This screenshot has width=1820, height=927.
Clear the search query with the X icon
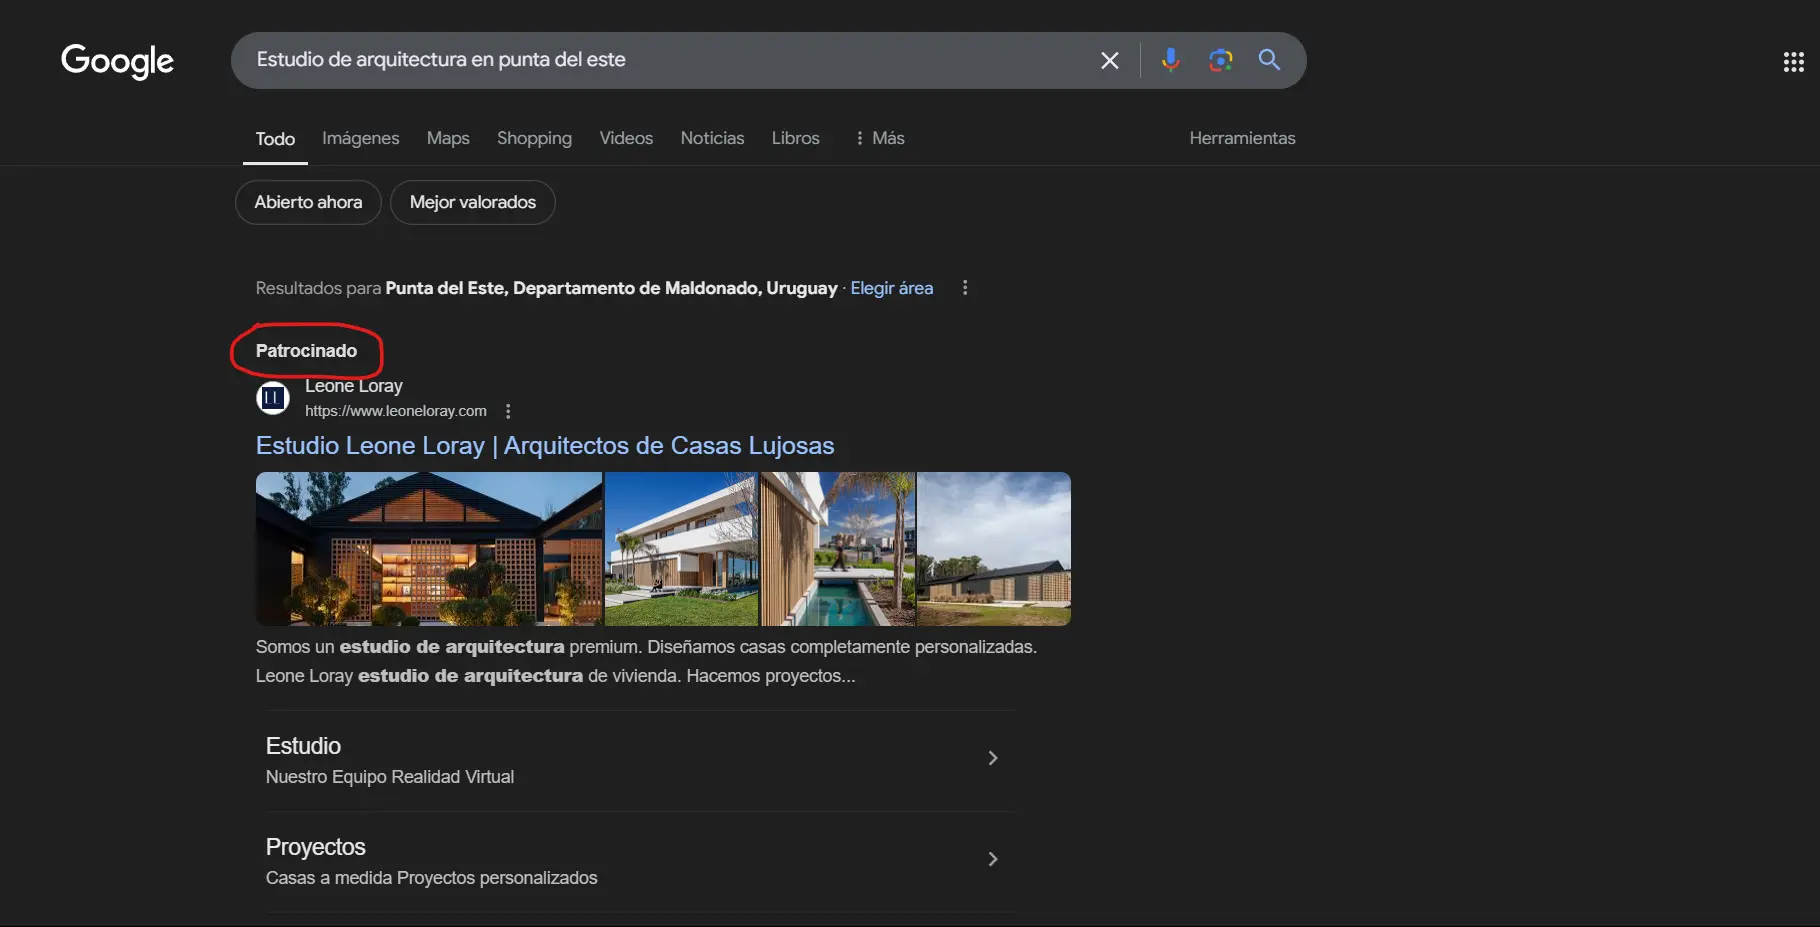[1110, 60]
